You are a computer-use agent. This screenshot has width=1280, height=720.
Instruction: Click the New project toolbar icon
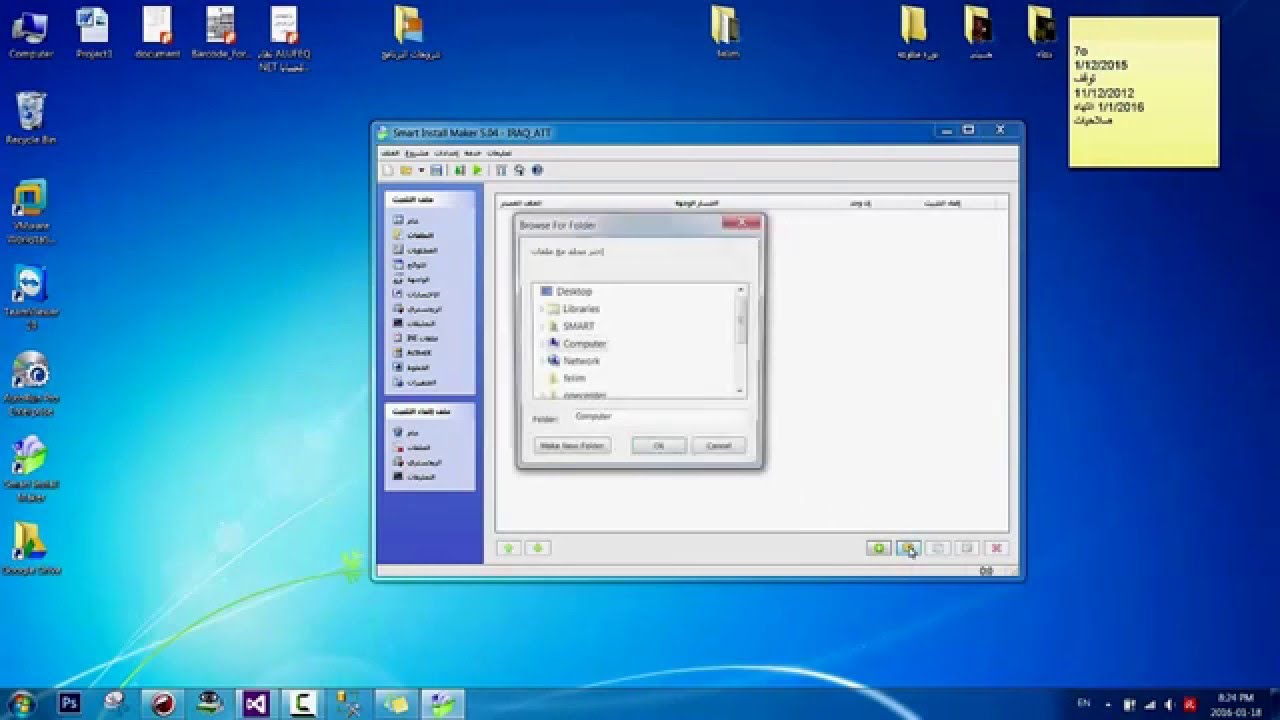click(389, 171)
